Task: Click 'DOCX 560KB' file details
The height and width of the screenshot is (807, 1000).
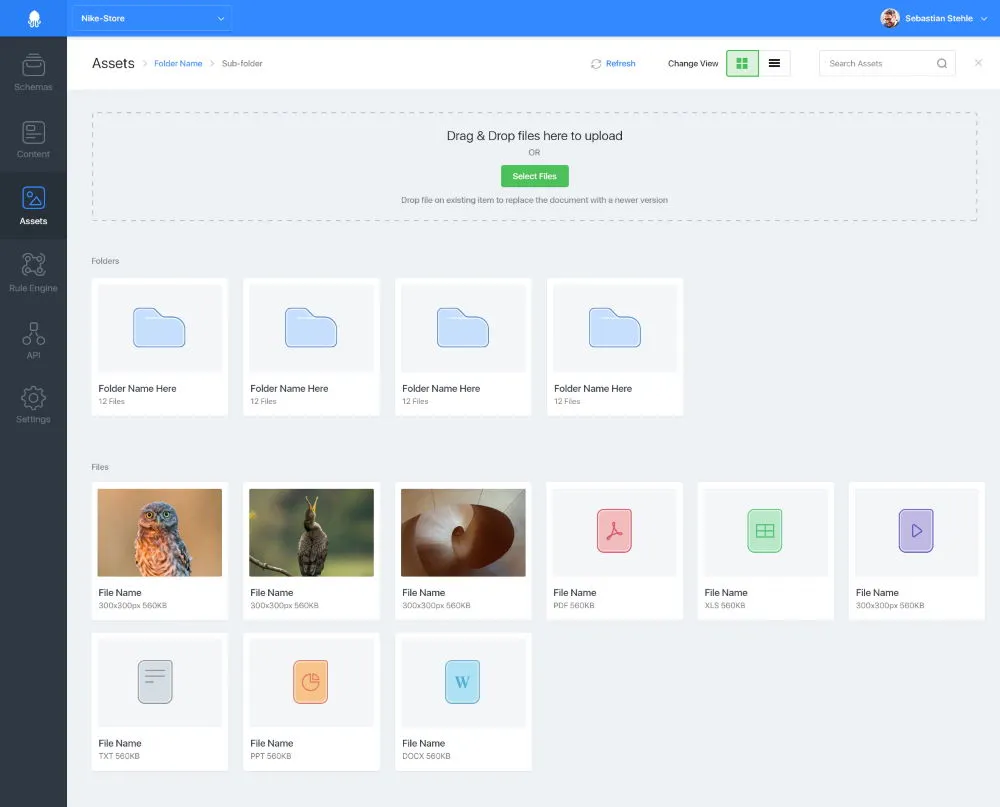Action: pyautogui.click(x=426, y=756)
